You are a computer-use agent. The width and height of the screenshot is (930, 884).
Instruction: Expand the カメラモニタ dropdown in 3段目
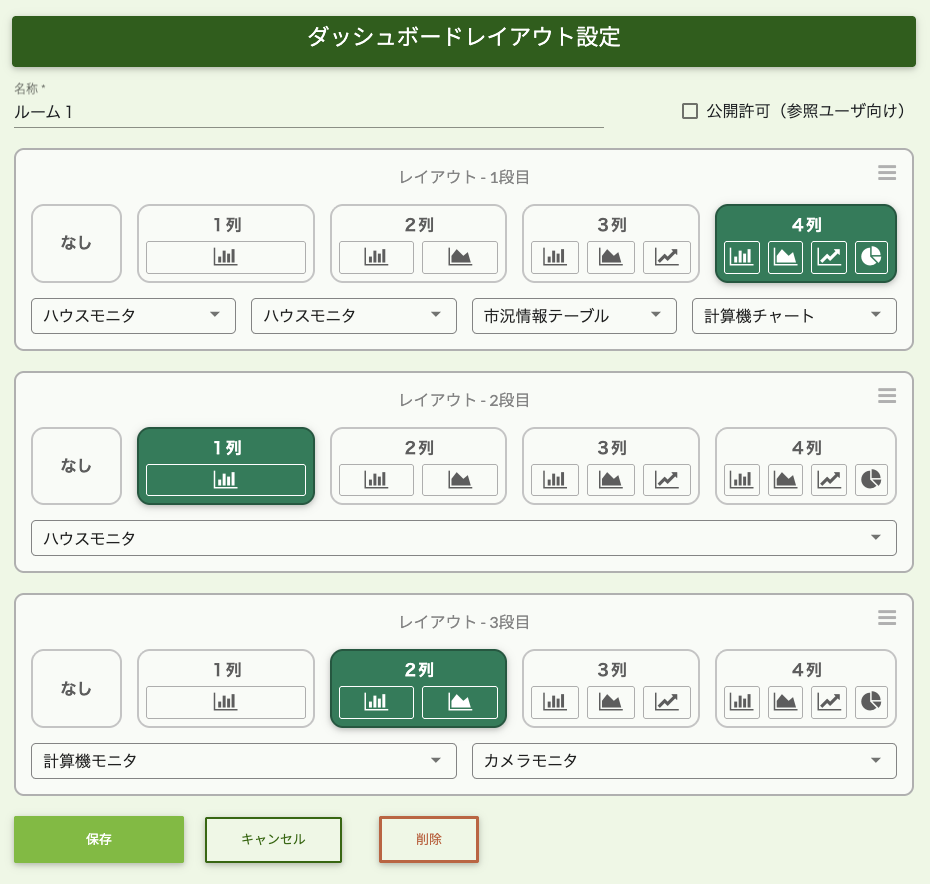click(x=683, y=761)
